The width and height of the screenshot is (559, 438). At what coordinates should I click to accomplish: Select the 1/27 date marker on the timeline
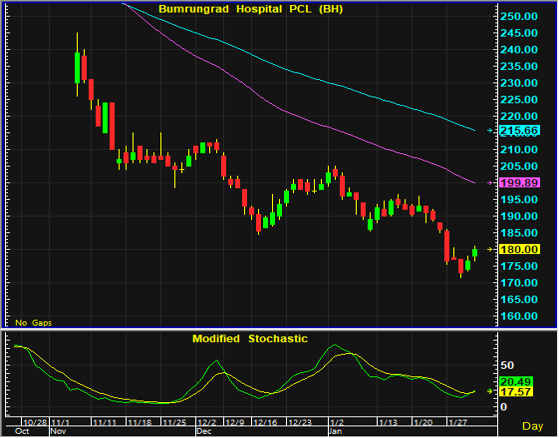[x=458, y=423]
